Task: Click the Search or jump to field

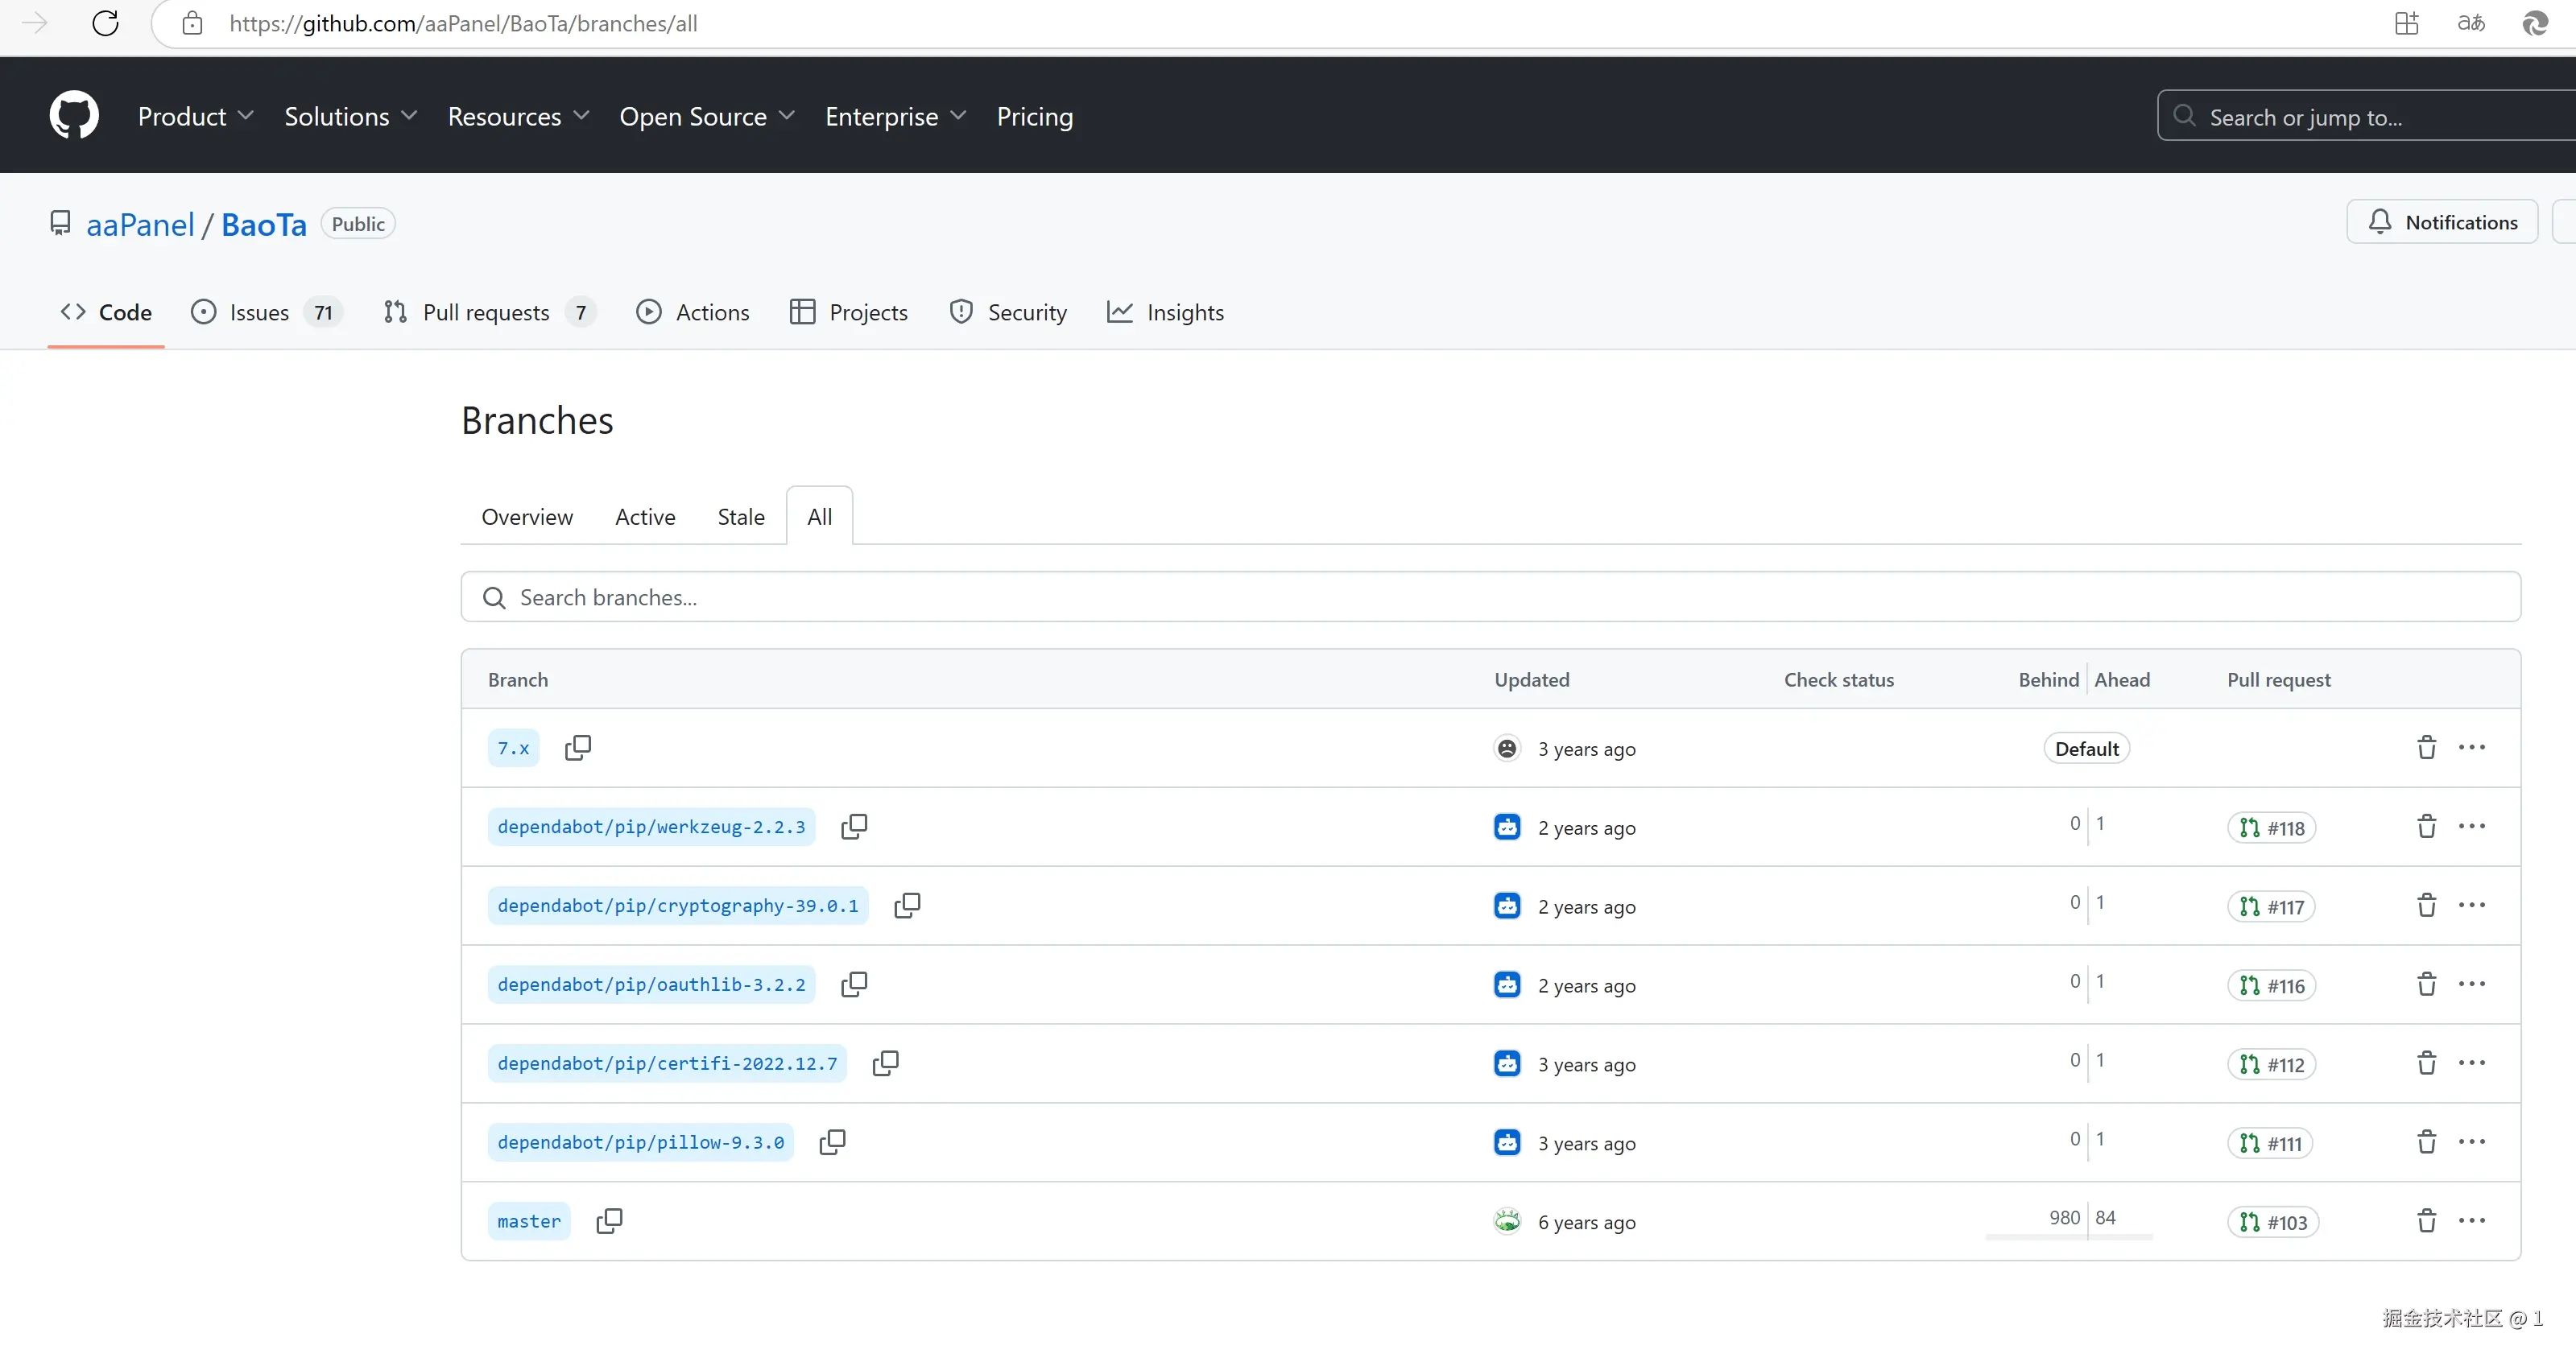Action: click(x=2366, y=116)
